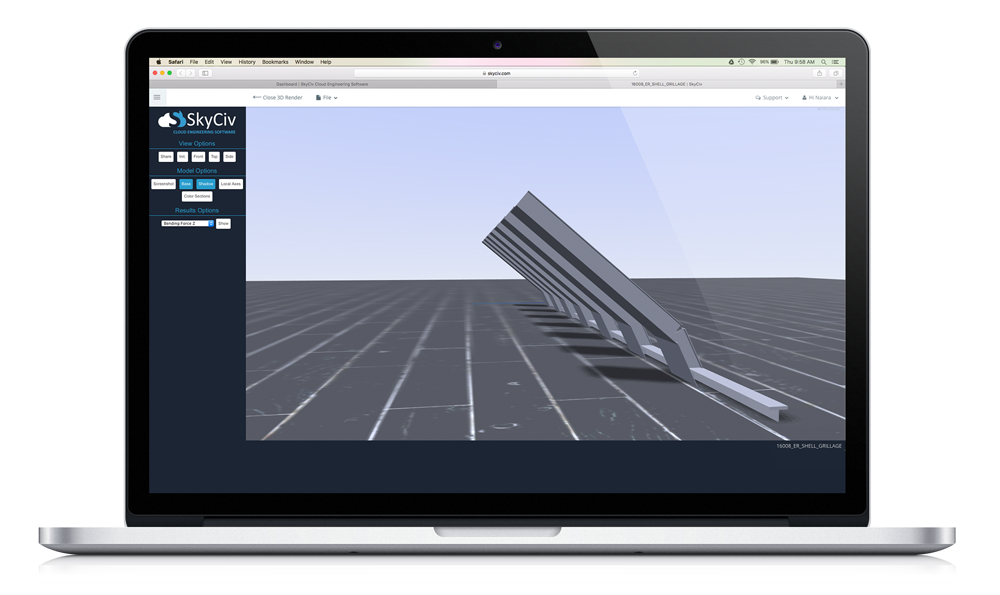Image resolution: width=1000 pixels, height=595 pixels.
Task: Open the Bookmarks menu
Action: [276, 62]
